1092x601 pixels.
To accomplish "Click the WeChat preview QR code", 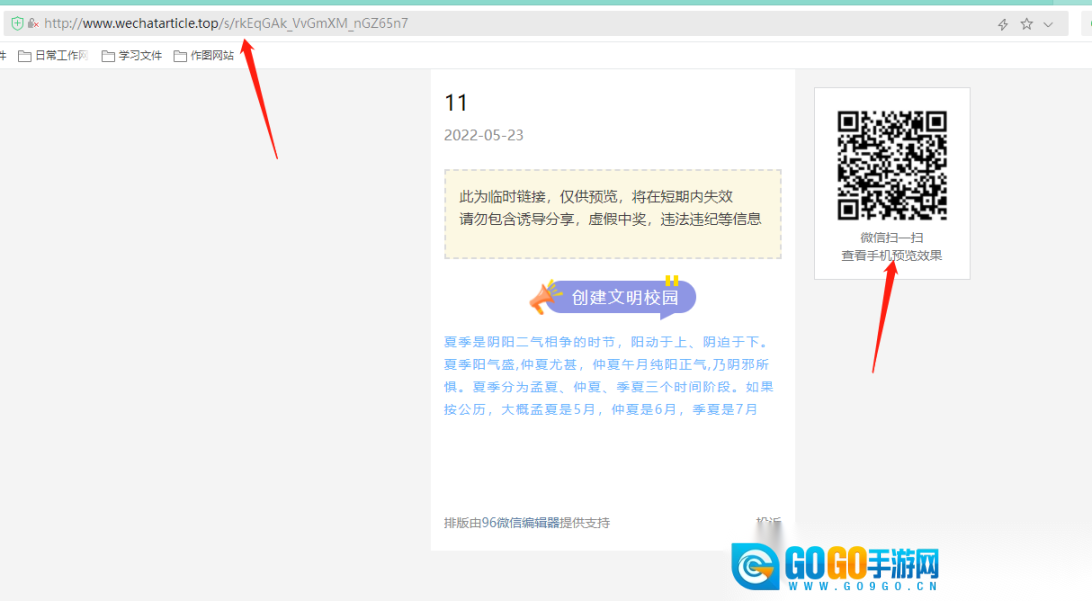I will 891,165.
